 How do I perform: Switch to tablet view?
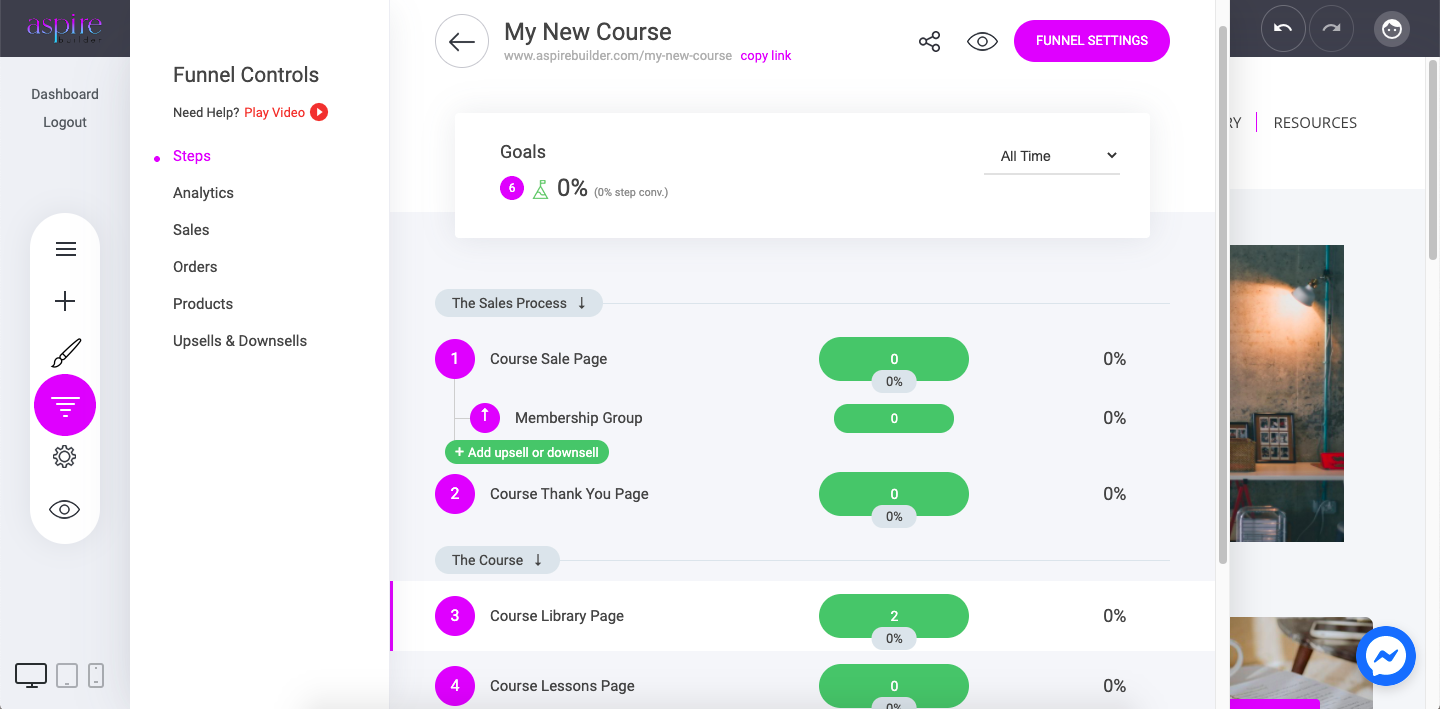67,676
